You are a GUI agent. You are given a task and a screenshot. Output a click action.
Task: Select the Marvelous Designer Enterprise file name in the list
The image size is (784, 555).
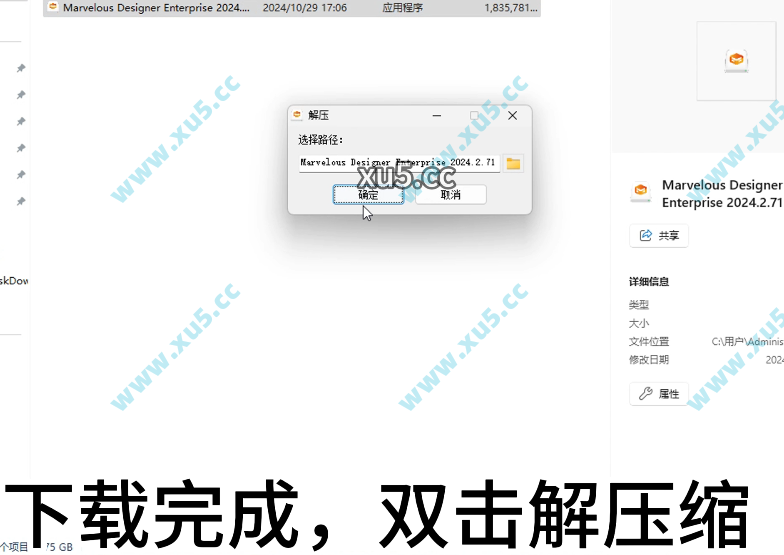156,7
